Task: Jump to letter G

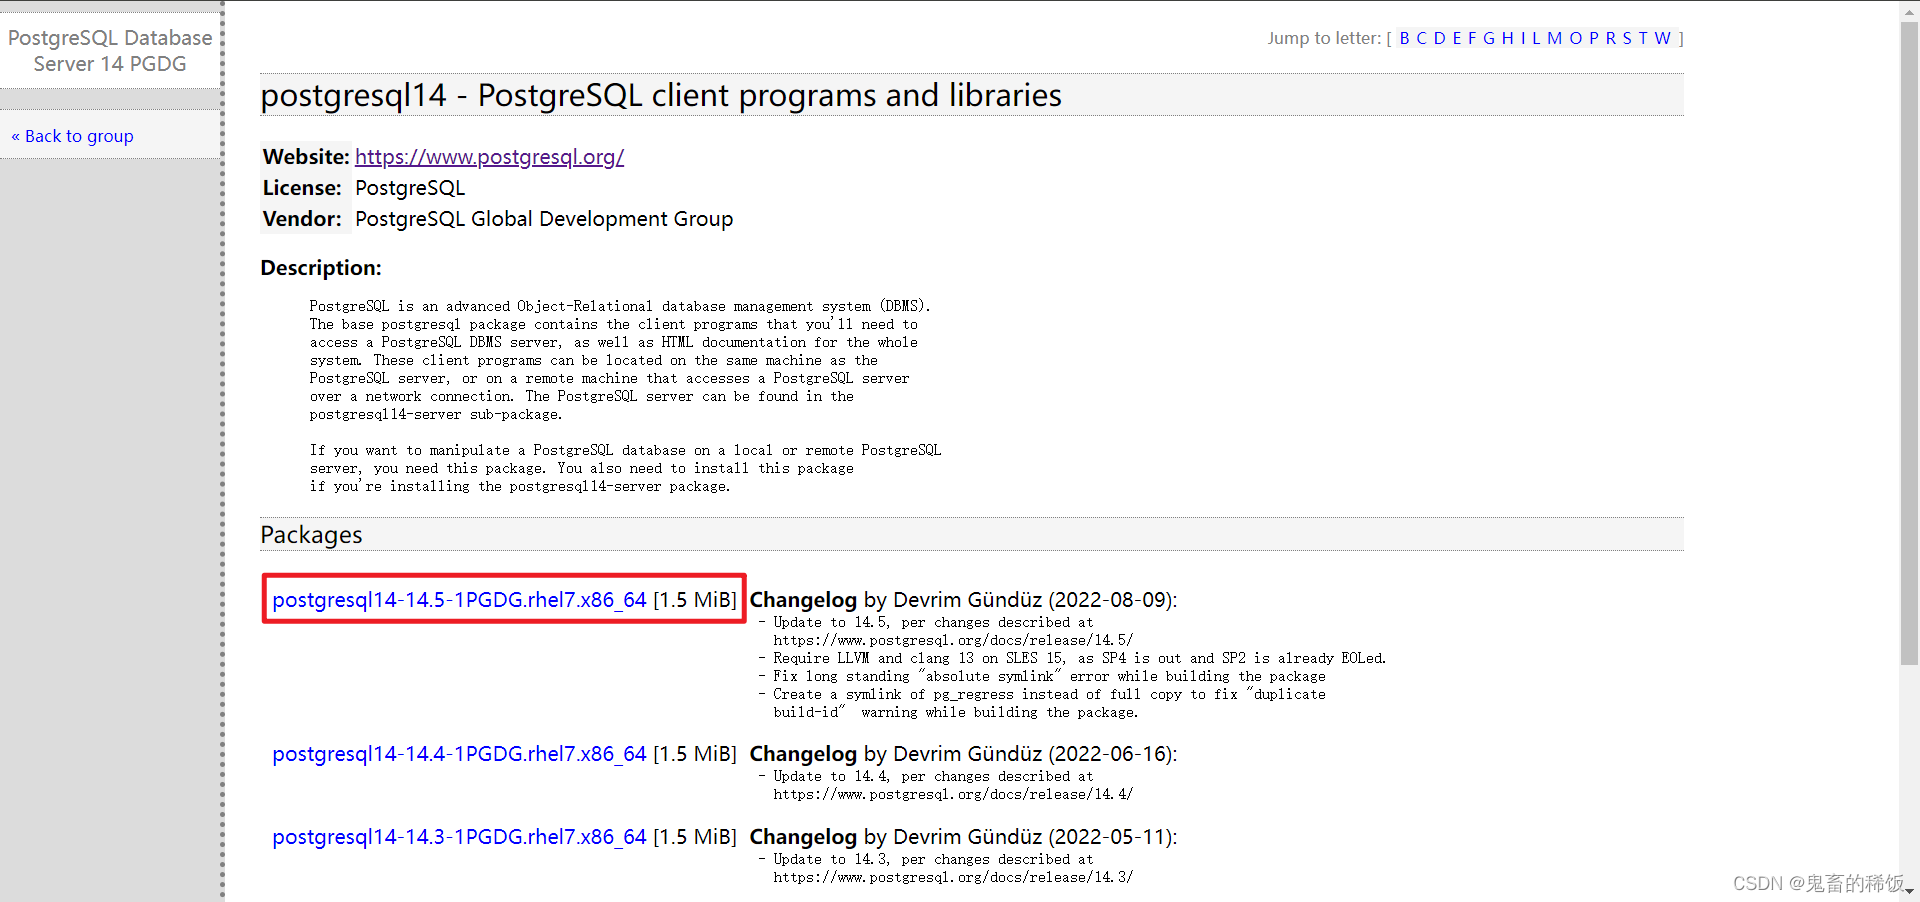Action: point(1489,38)
